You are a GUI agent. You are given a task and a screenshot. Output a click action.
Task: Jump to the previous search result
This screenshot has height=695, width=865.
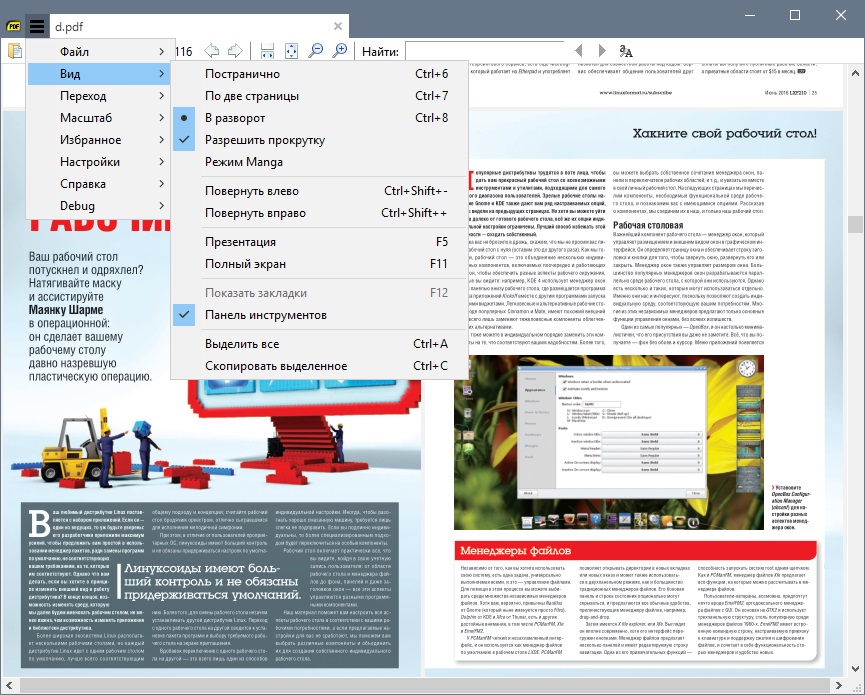[578, 51]
